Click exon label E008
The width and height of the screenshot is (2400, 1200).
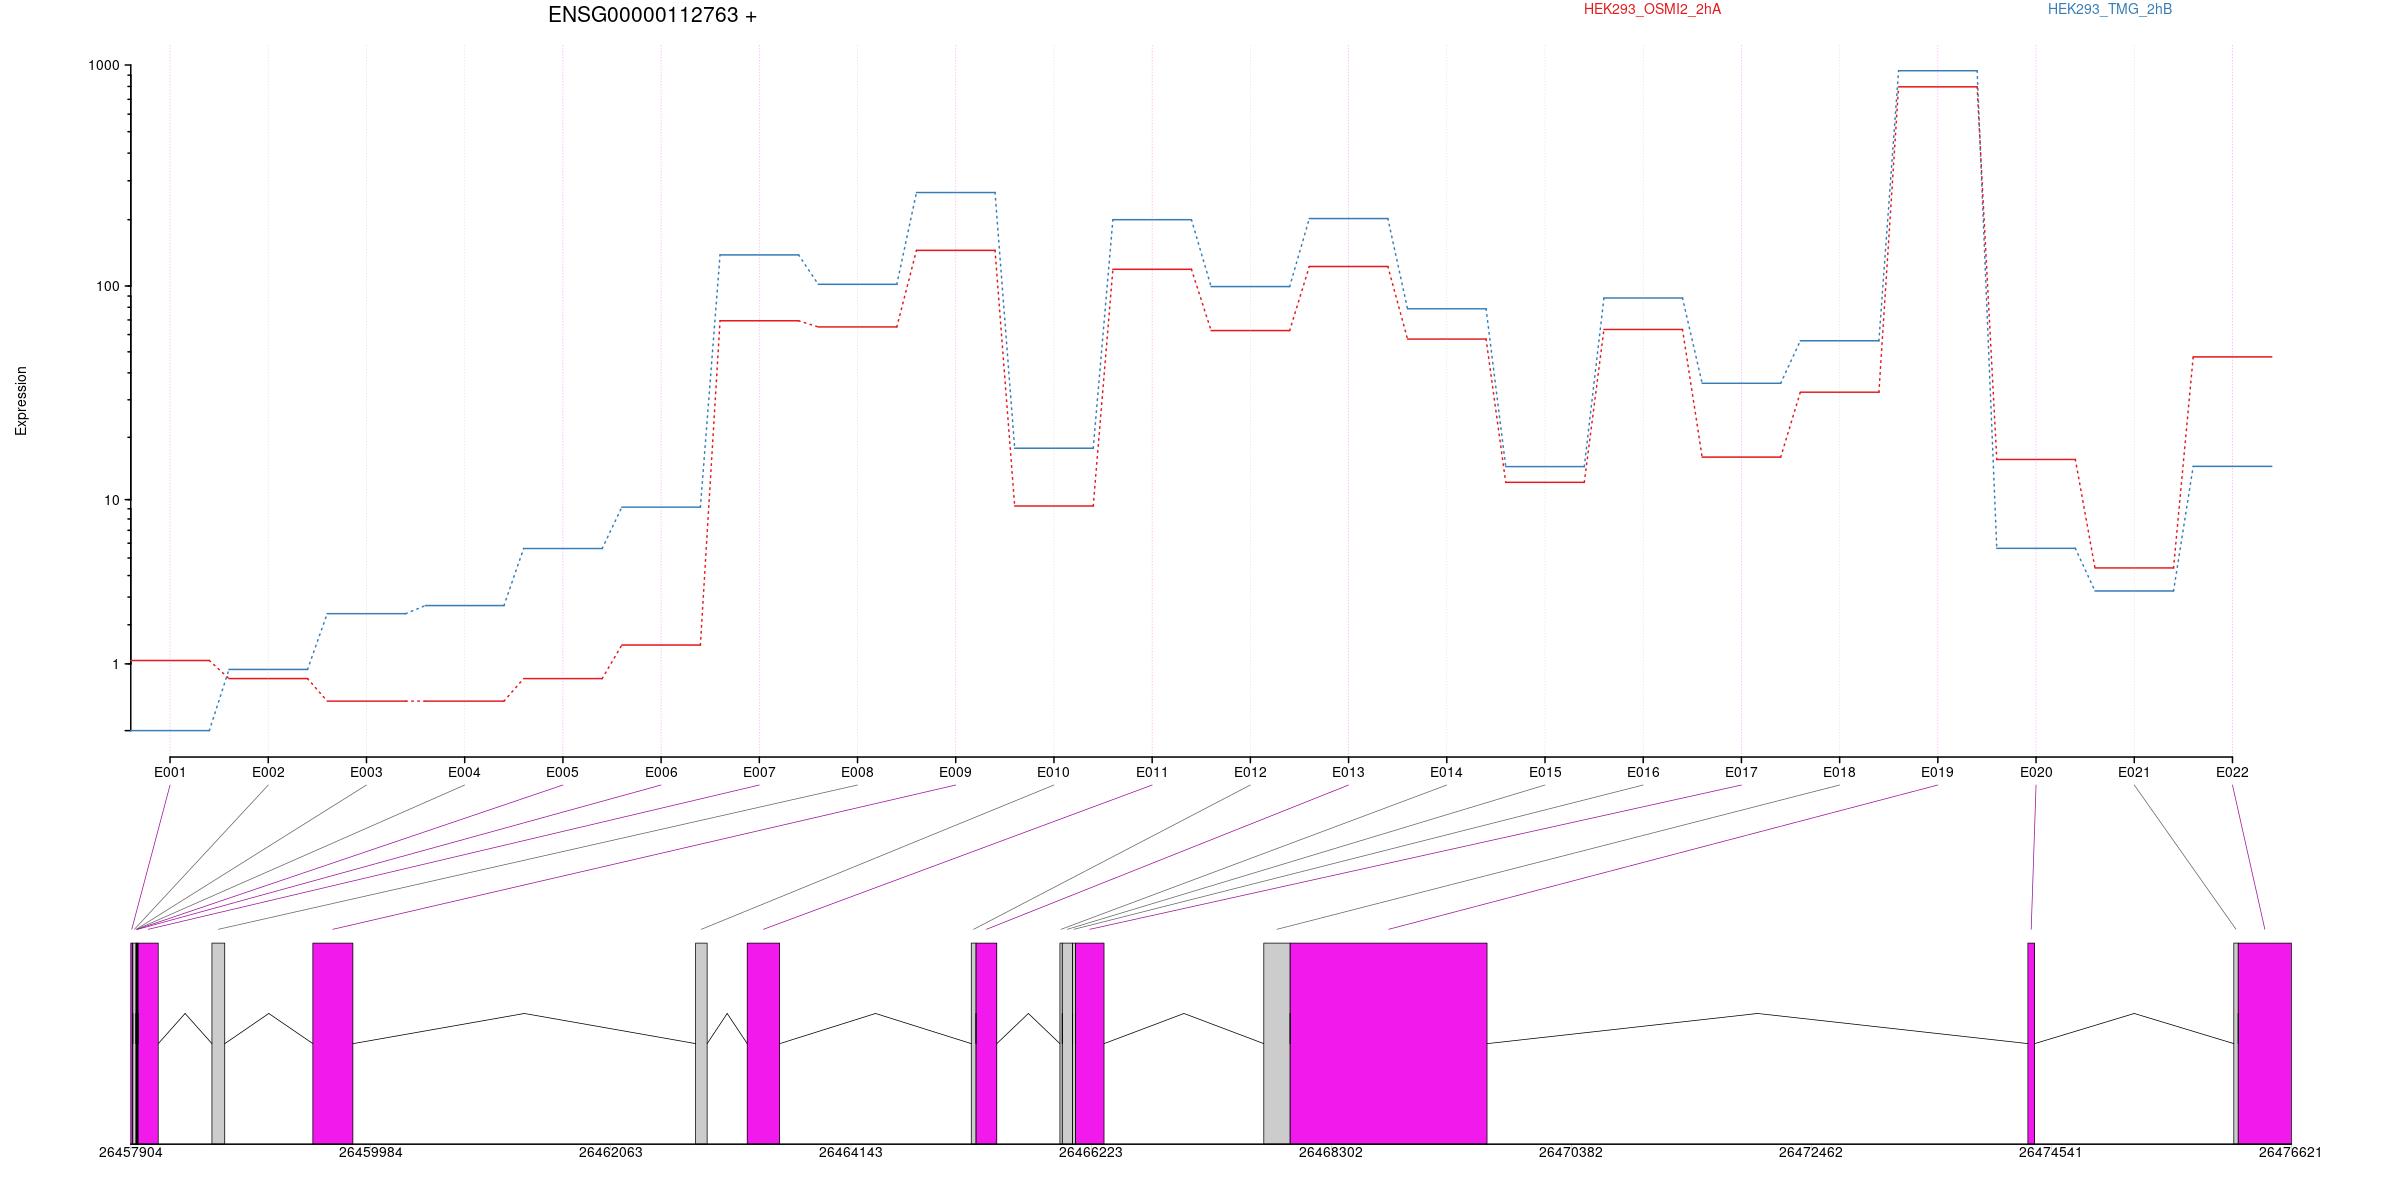[857, 772]
